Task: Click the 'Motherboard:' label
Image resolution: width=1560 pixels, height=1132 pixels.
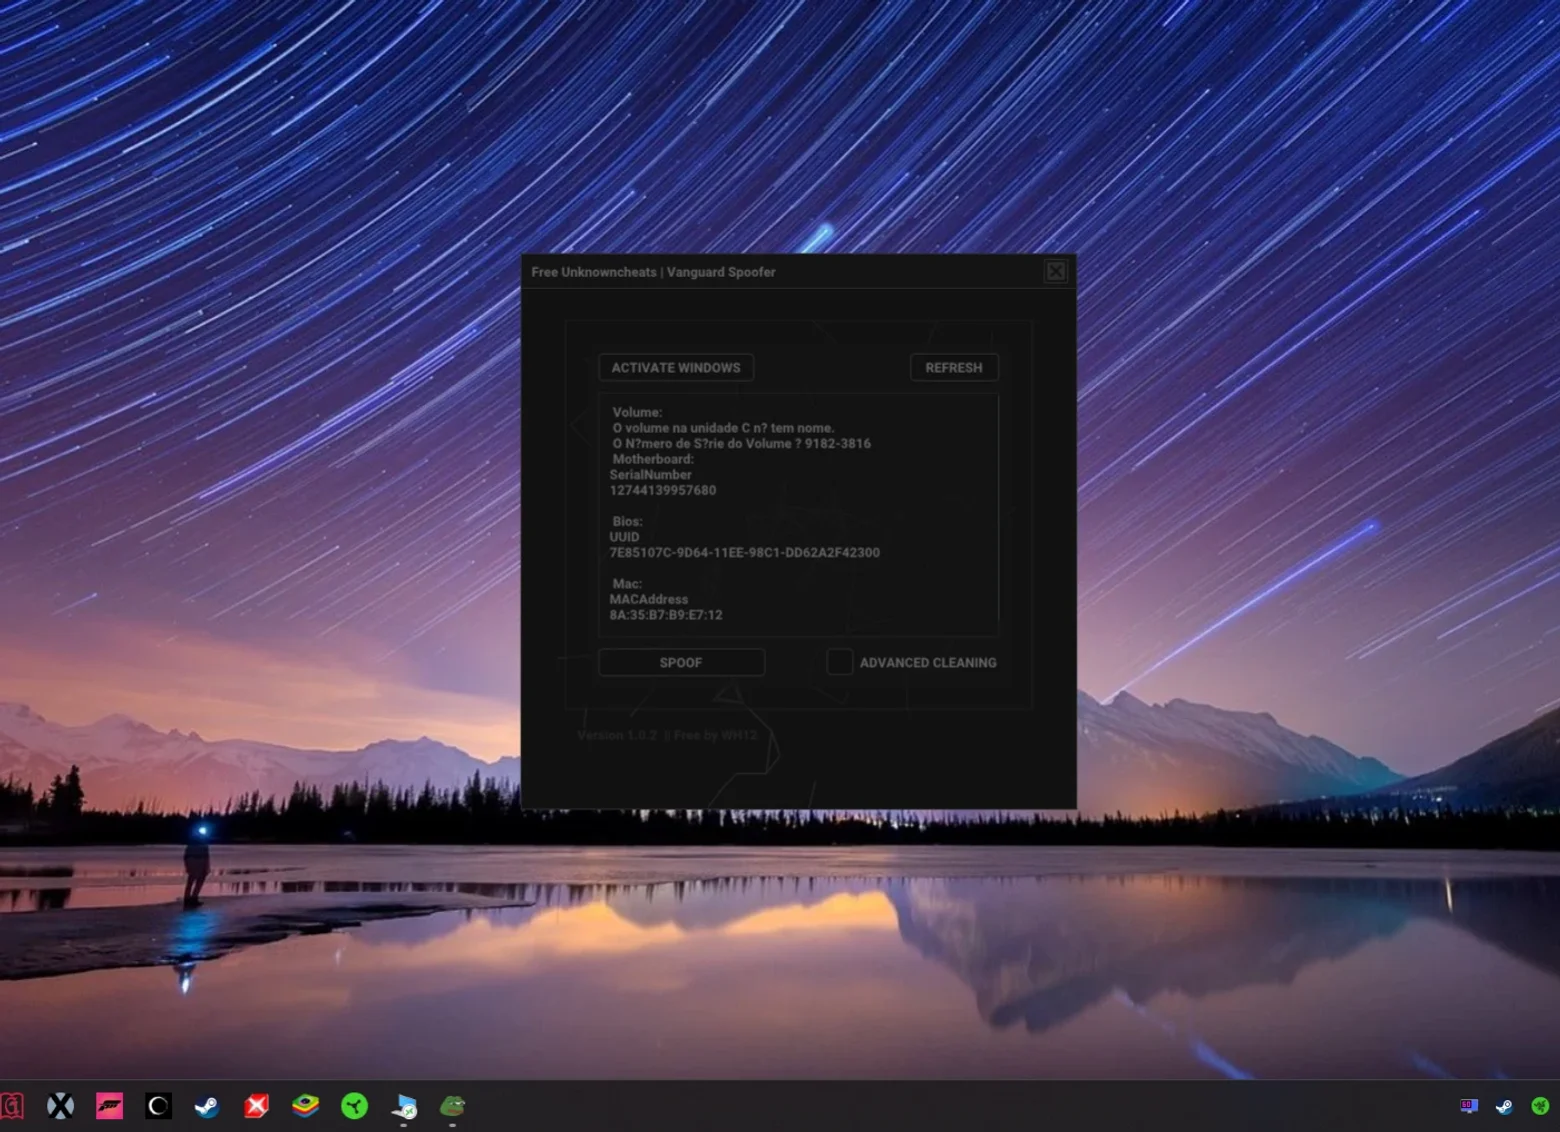Action: (653, 459)
